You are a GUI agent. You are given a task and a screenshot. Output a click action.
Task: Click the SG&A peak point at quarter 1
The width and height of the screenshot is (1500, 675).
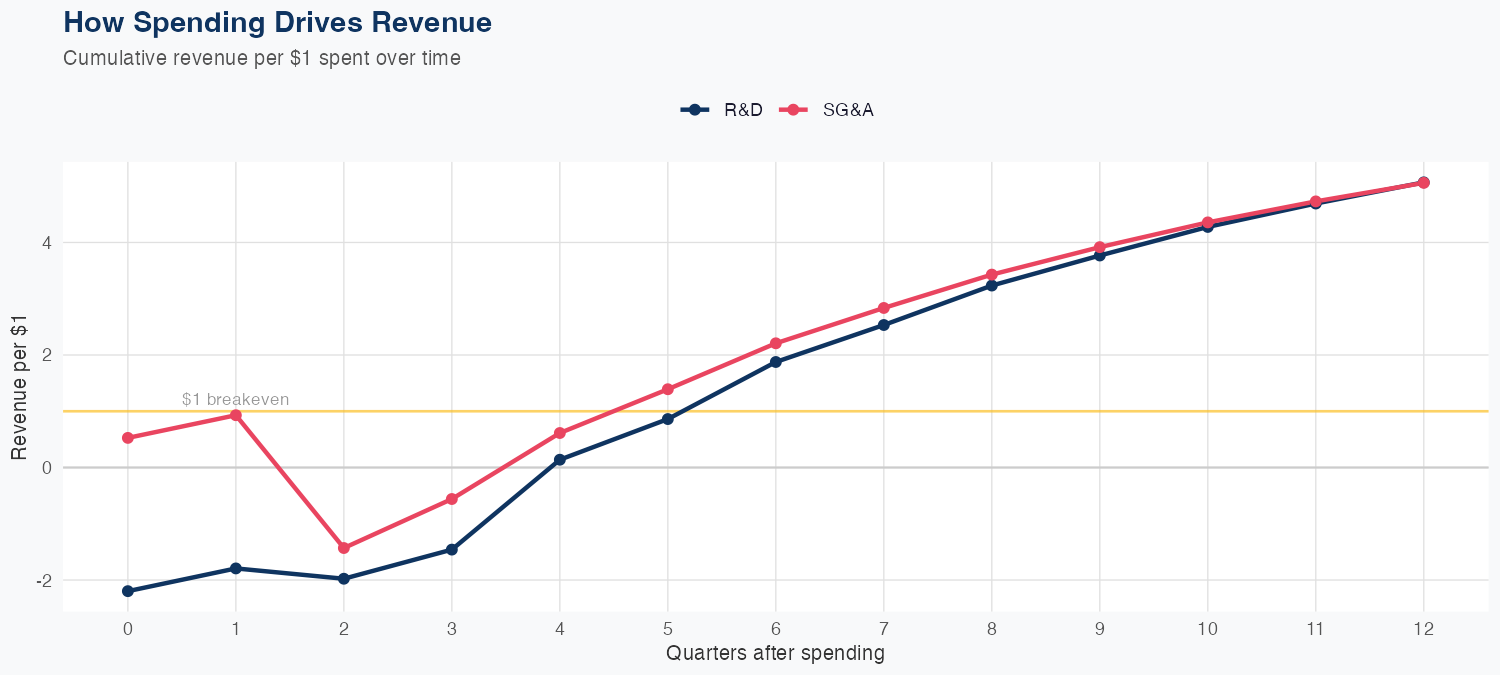[x=236, y=415]
